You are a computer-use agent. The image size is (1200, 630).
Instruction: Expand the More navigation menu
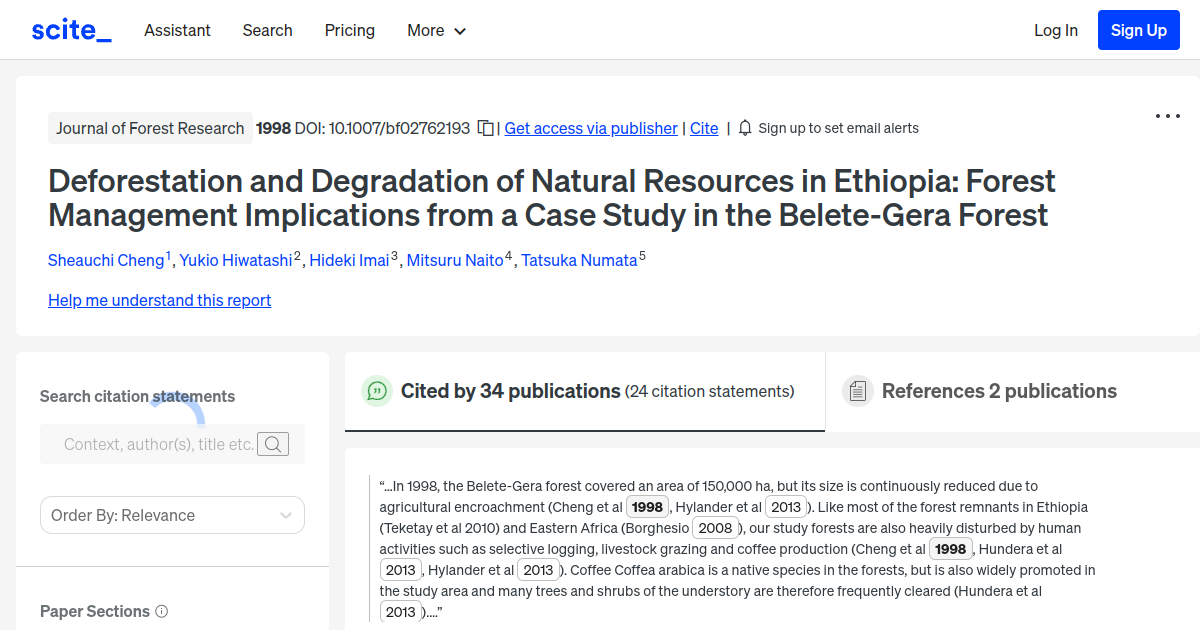(x=436, y=30)
